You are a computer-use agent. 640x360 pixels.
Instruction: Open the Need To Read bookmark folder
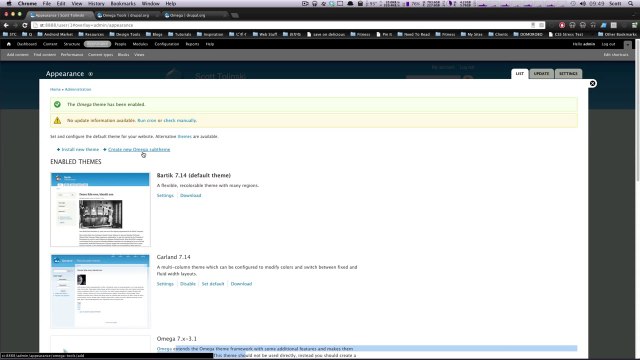coord(413,34)
